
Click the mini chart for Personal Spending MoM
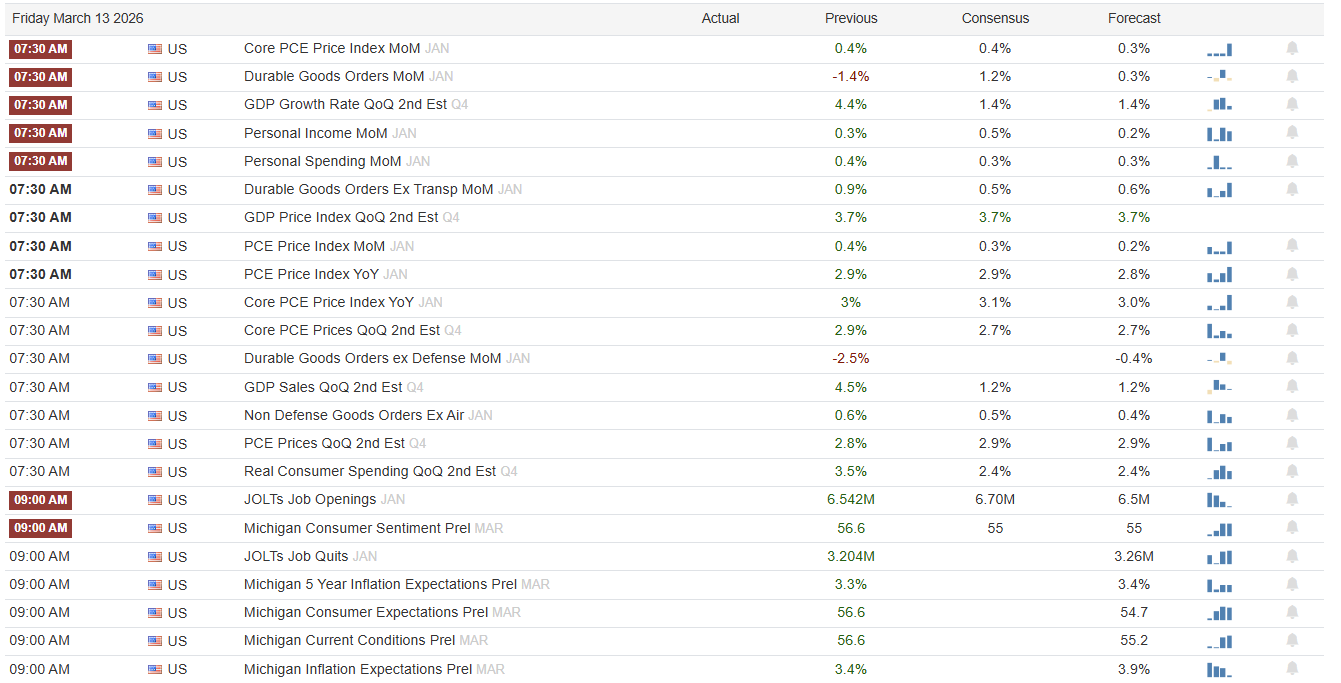[1220, 161]
